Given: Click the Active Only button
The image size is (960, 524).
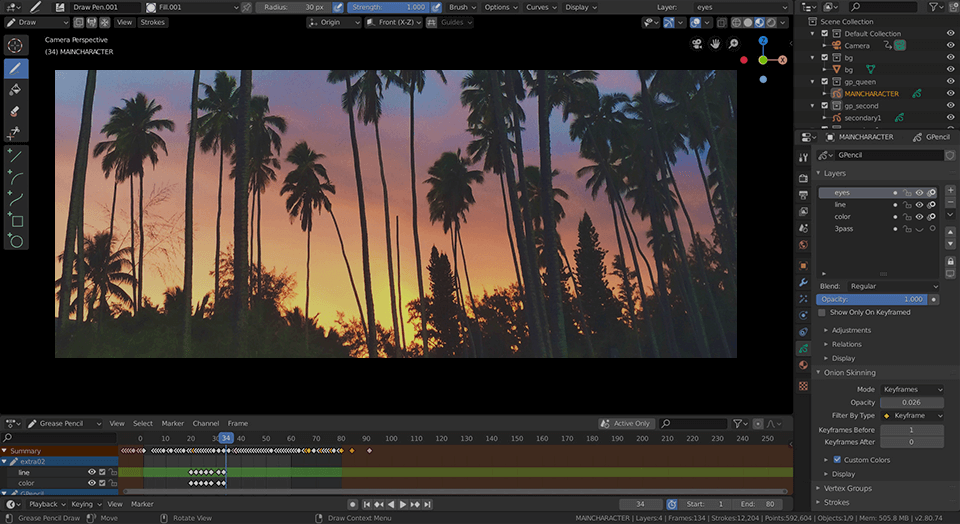Looking at the screenshot, I should tap(626, 423).
